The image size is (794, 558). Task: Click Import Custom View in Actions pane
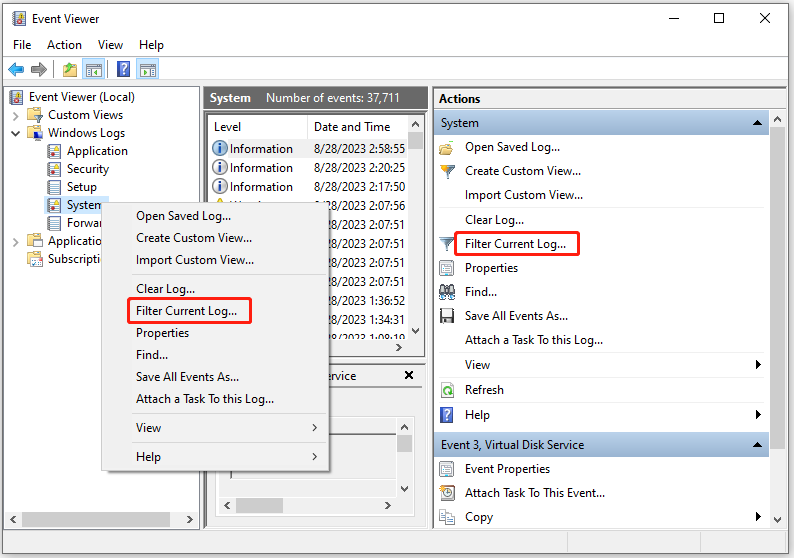(524, 195)
